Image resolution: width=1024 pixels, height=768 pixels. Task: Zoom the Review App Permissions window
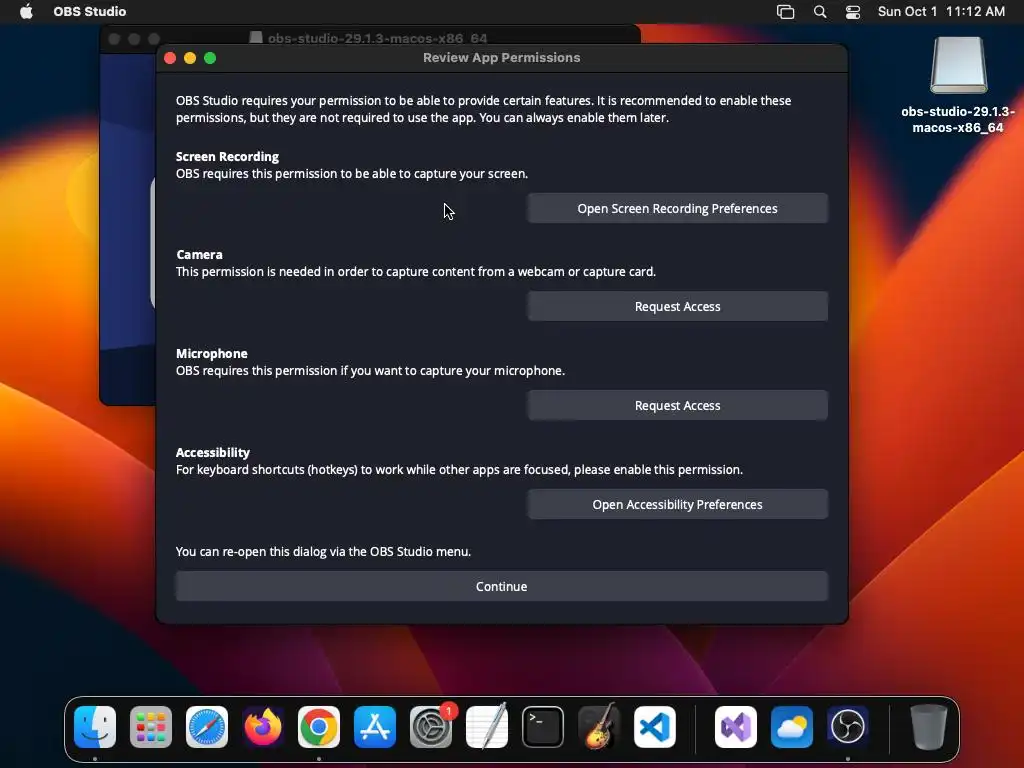[x=210, y=58]
